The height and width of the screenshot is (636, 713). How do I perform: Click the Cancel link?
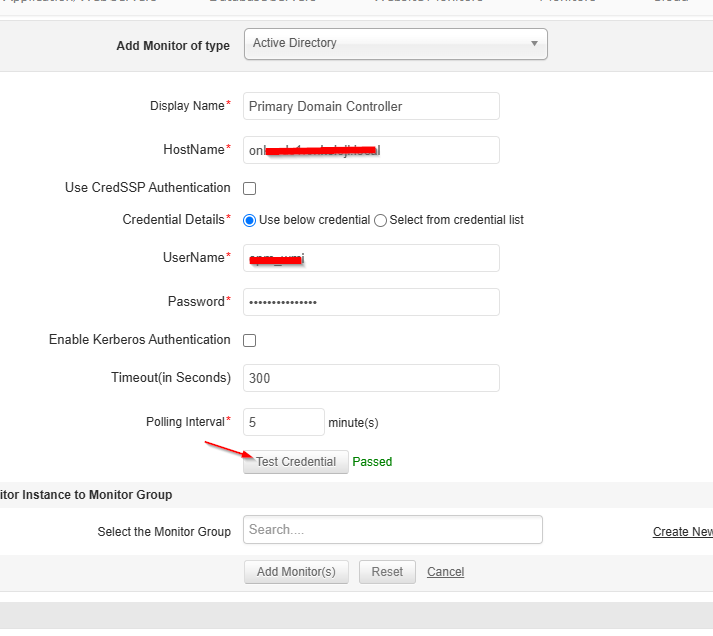point(446,572)
